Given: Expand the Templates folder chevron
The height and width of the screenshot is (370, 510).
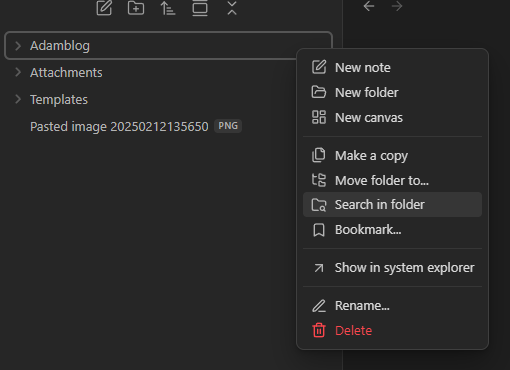Looking at the screenshot, I should click(18, 99).
